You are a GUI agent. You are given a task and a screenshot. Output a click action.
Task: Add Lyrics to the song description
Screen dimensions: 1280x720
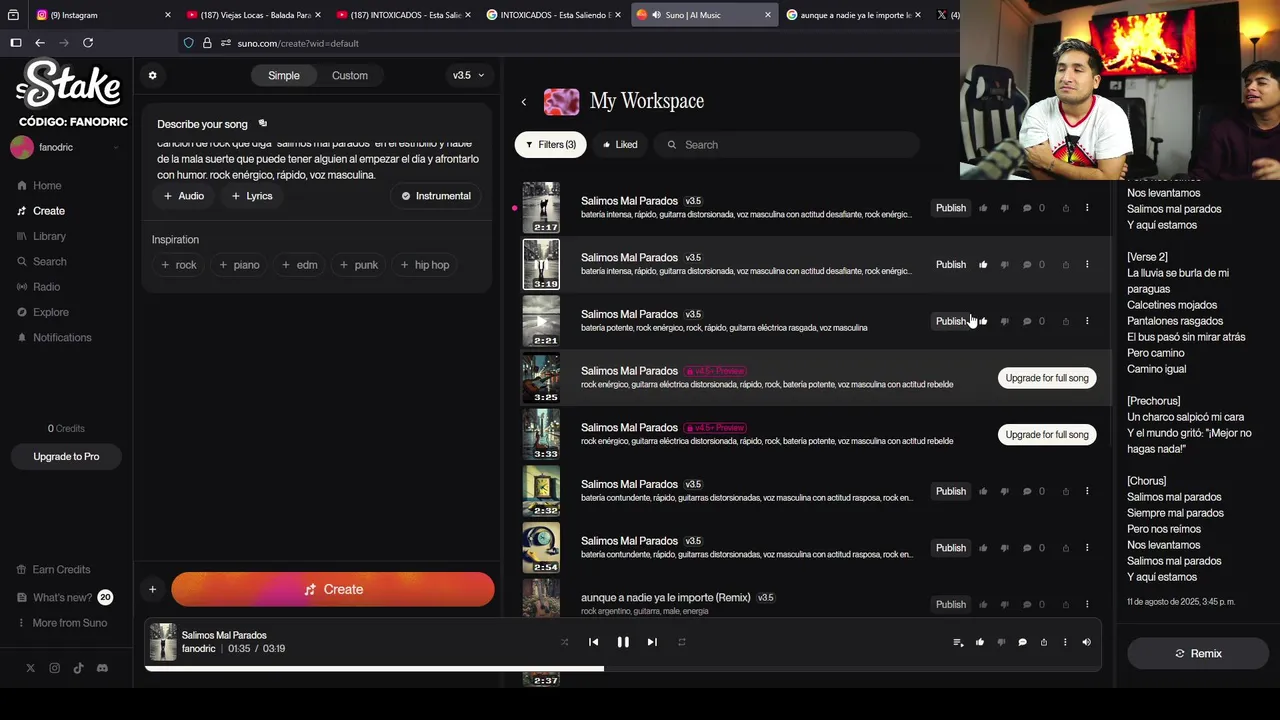pyautogui.click(x=252, y=196)
